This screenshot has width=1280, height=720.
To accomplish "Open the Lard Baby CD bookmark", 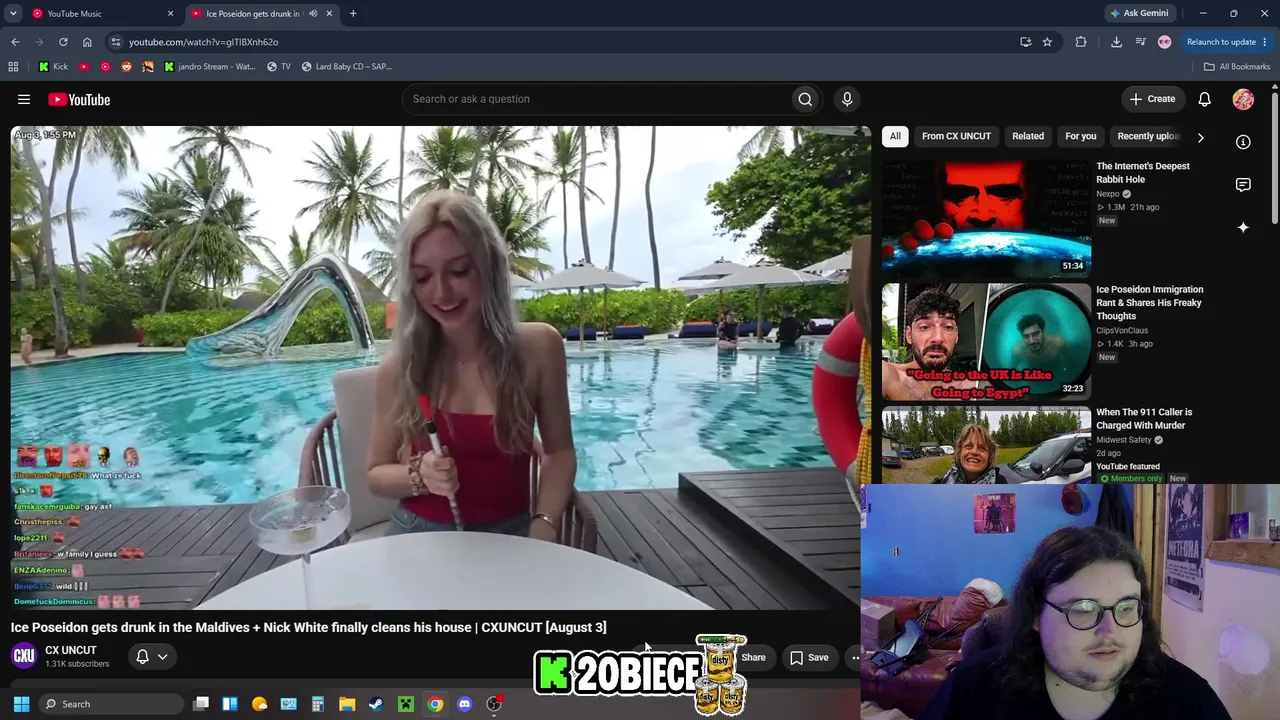I will pos(346,67).
